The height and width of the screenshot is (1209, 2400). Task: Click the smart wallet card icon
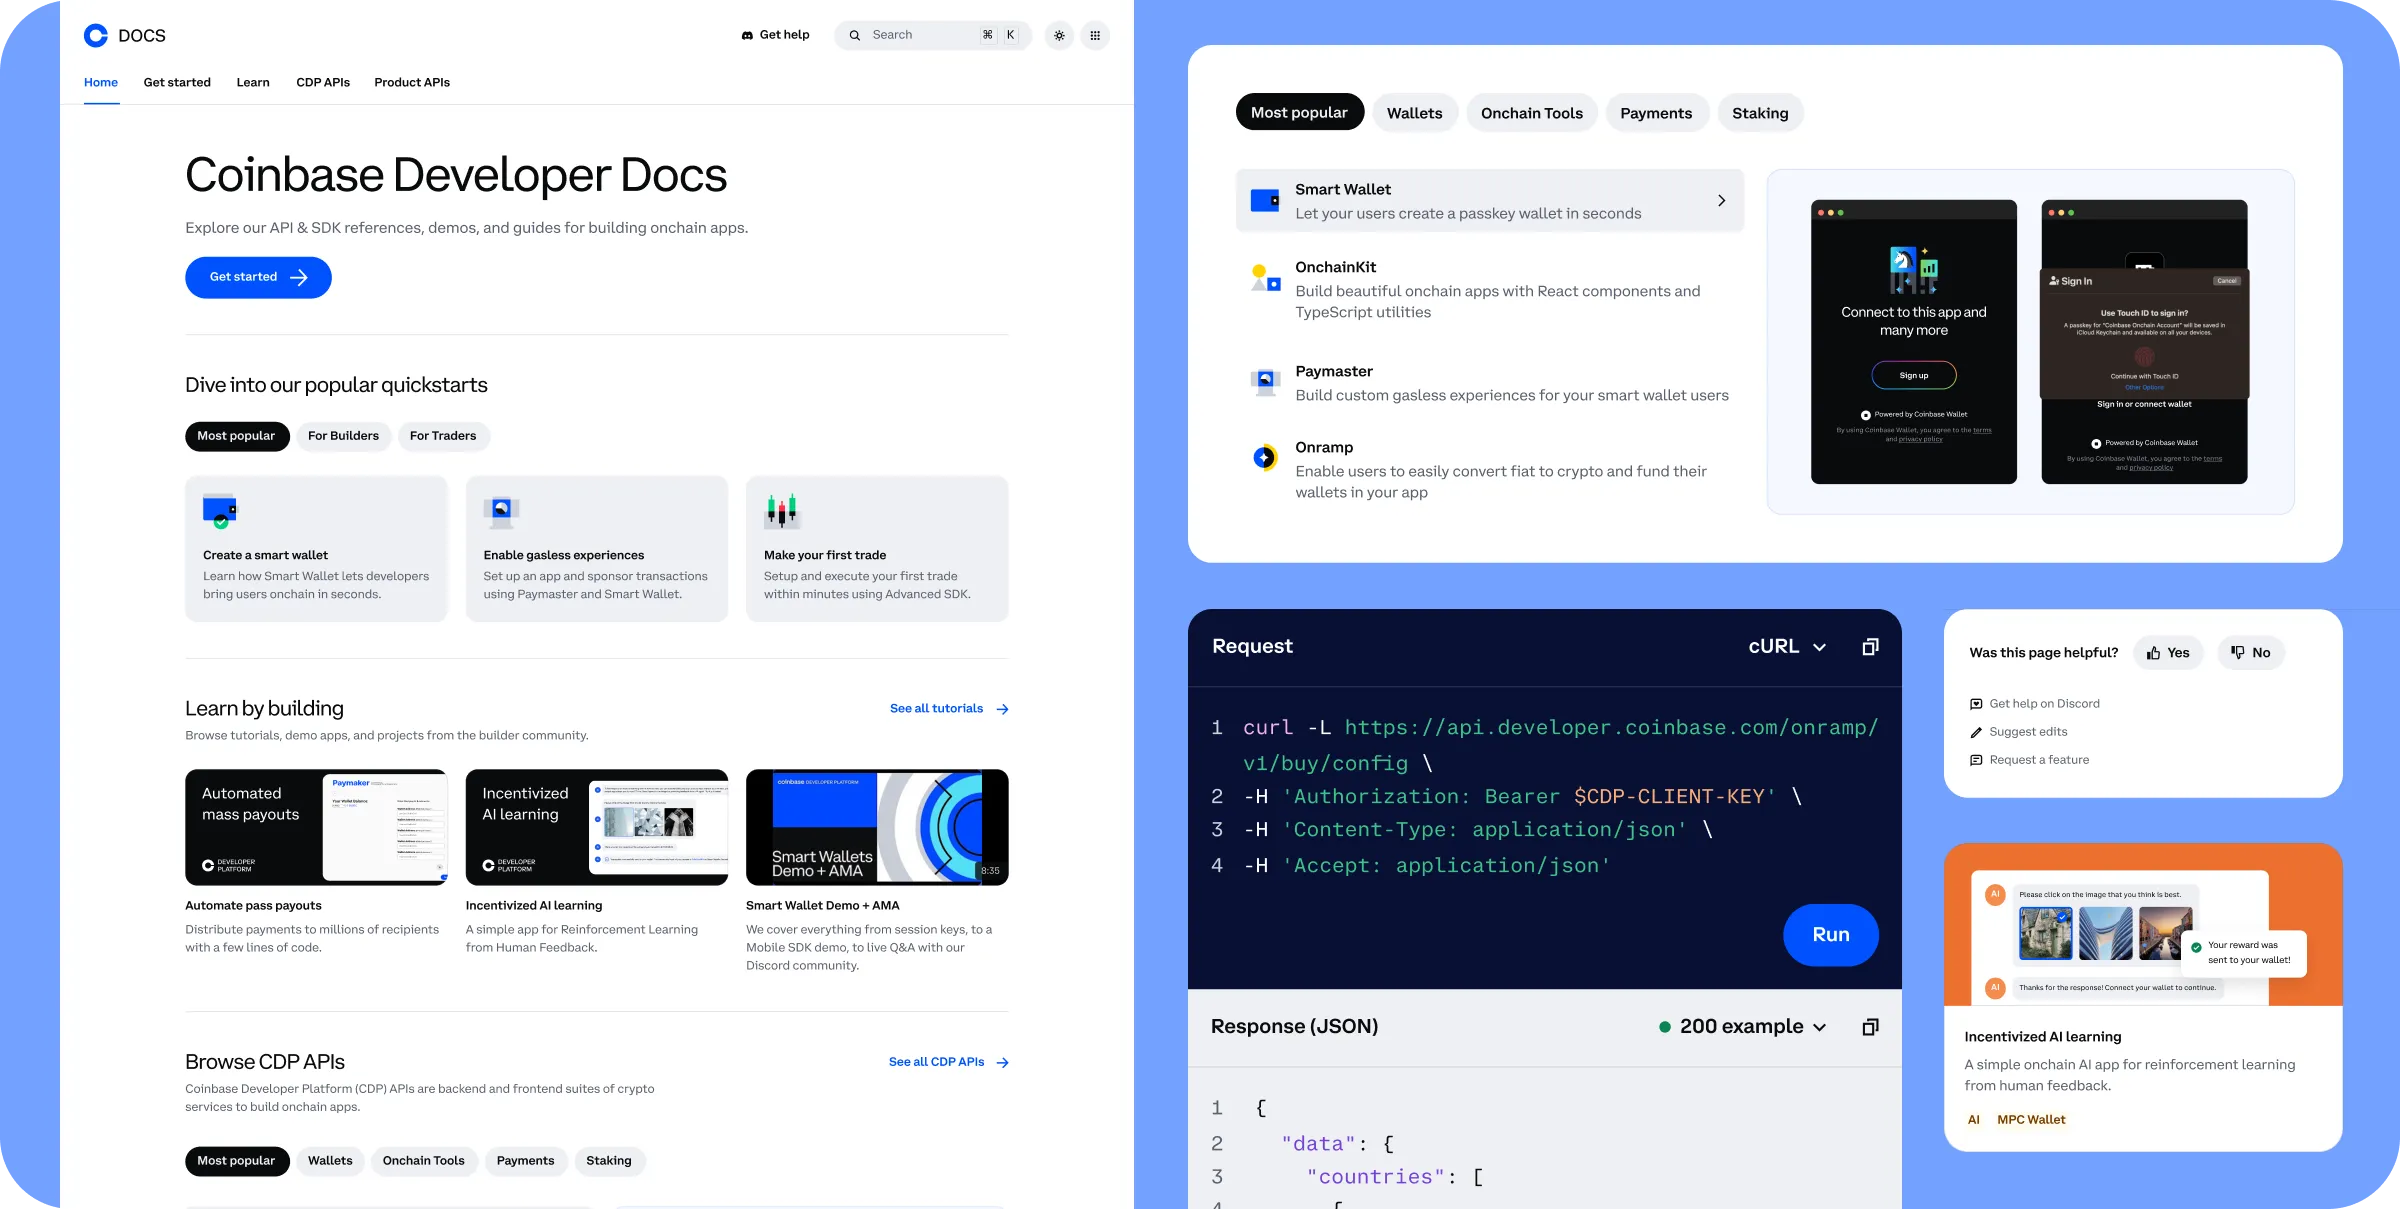tap(220, 510)
